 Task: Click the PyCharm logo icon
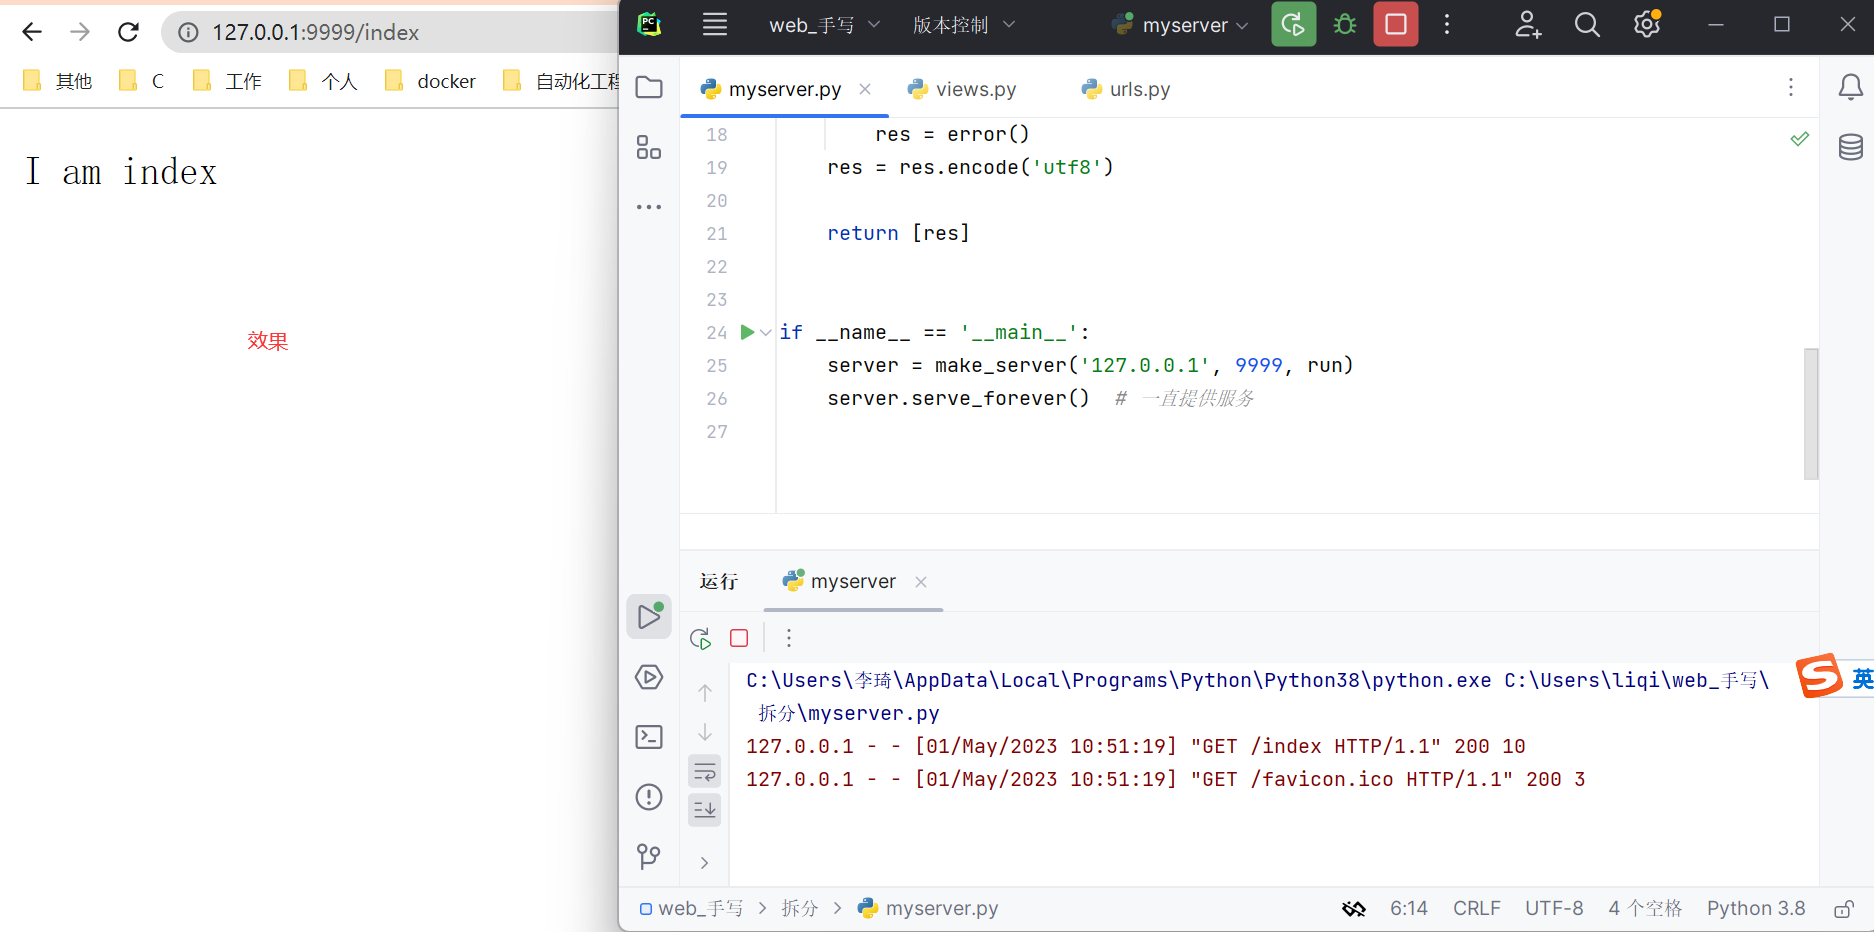tap(650, 25)
